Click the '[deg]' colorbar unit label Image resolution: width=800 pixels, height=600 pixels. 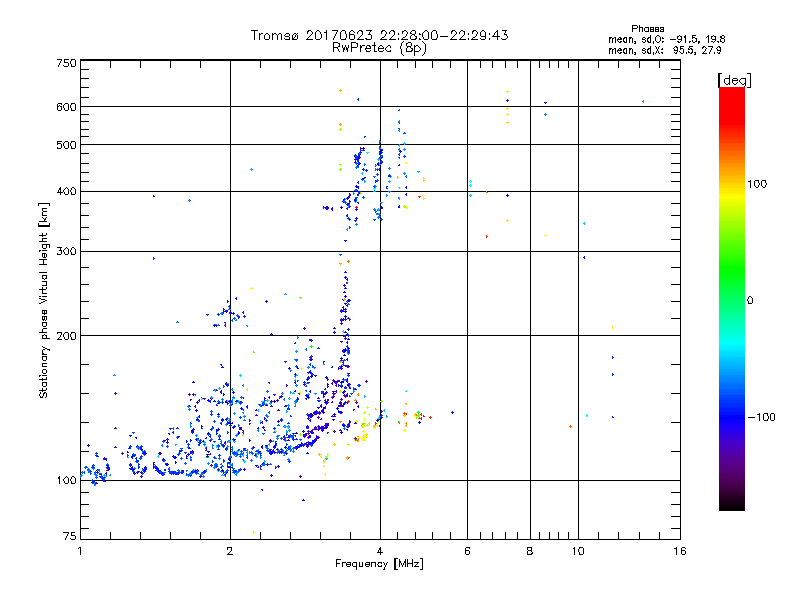pyautogui.click(x=734, y=80)
